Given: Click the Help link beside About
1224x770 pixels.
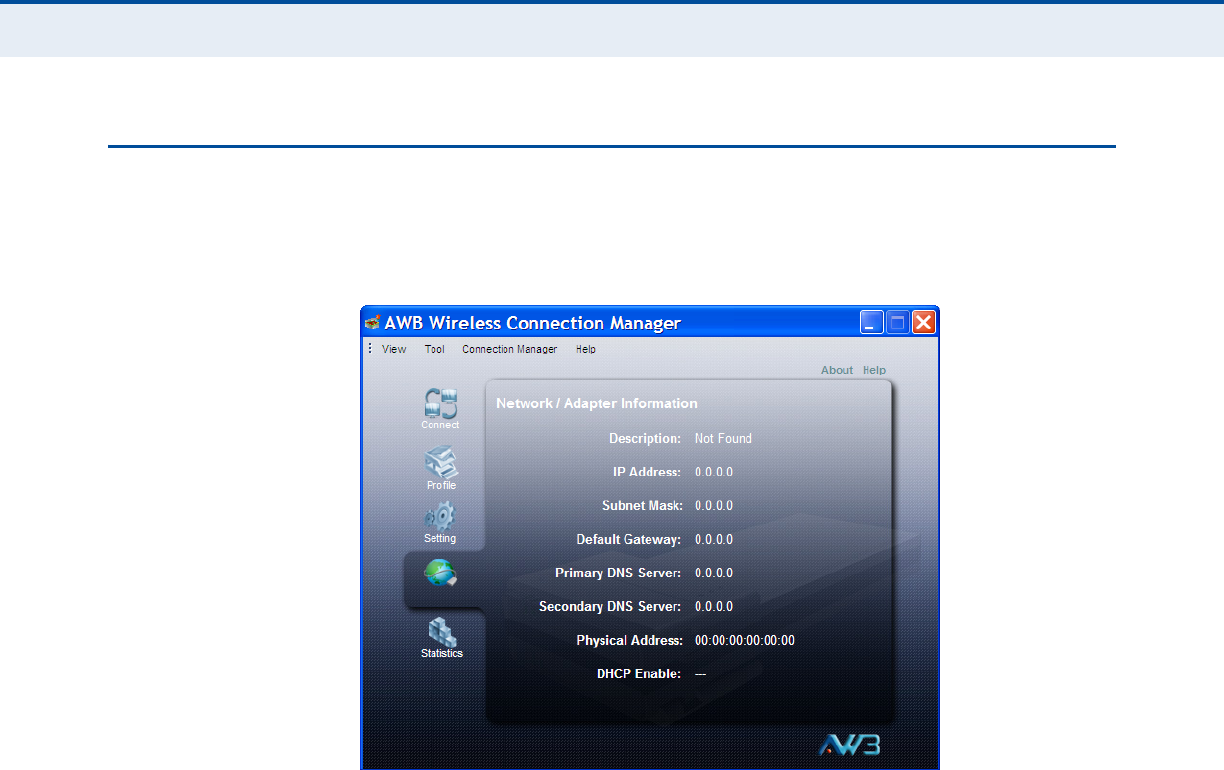Looking at the screenshot, I should (875, 370).
